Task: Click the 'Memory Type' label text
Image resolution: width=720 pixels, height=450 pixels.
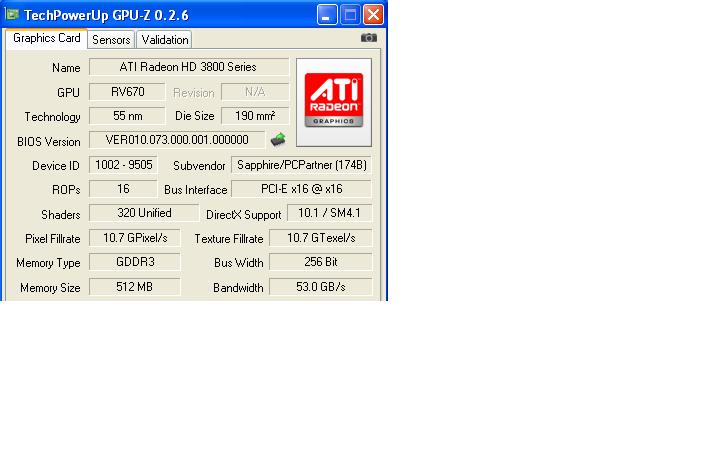Action: click(x=48, y=263)
